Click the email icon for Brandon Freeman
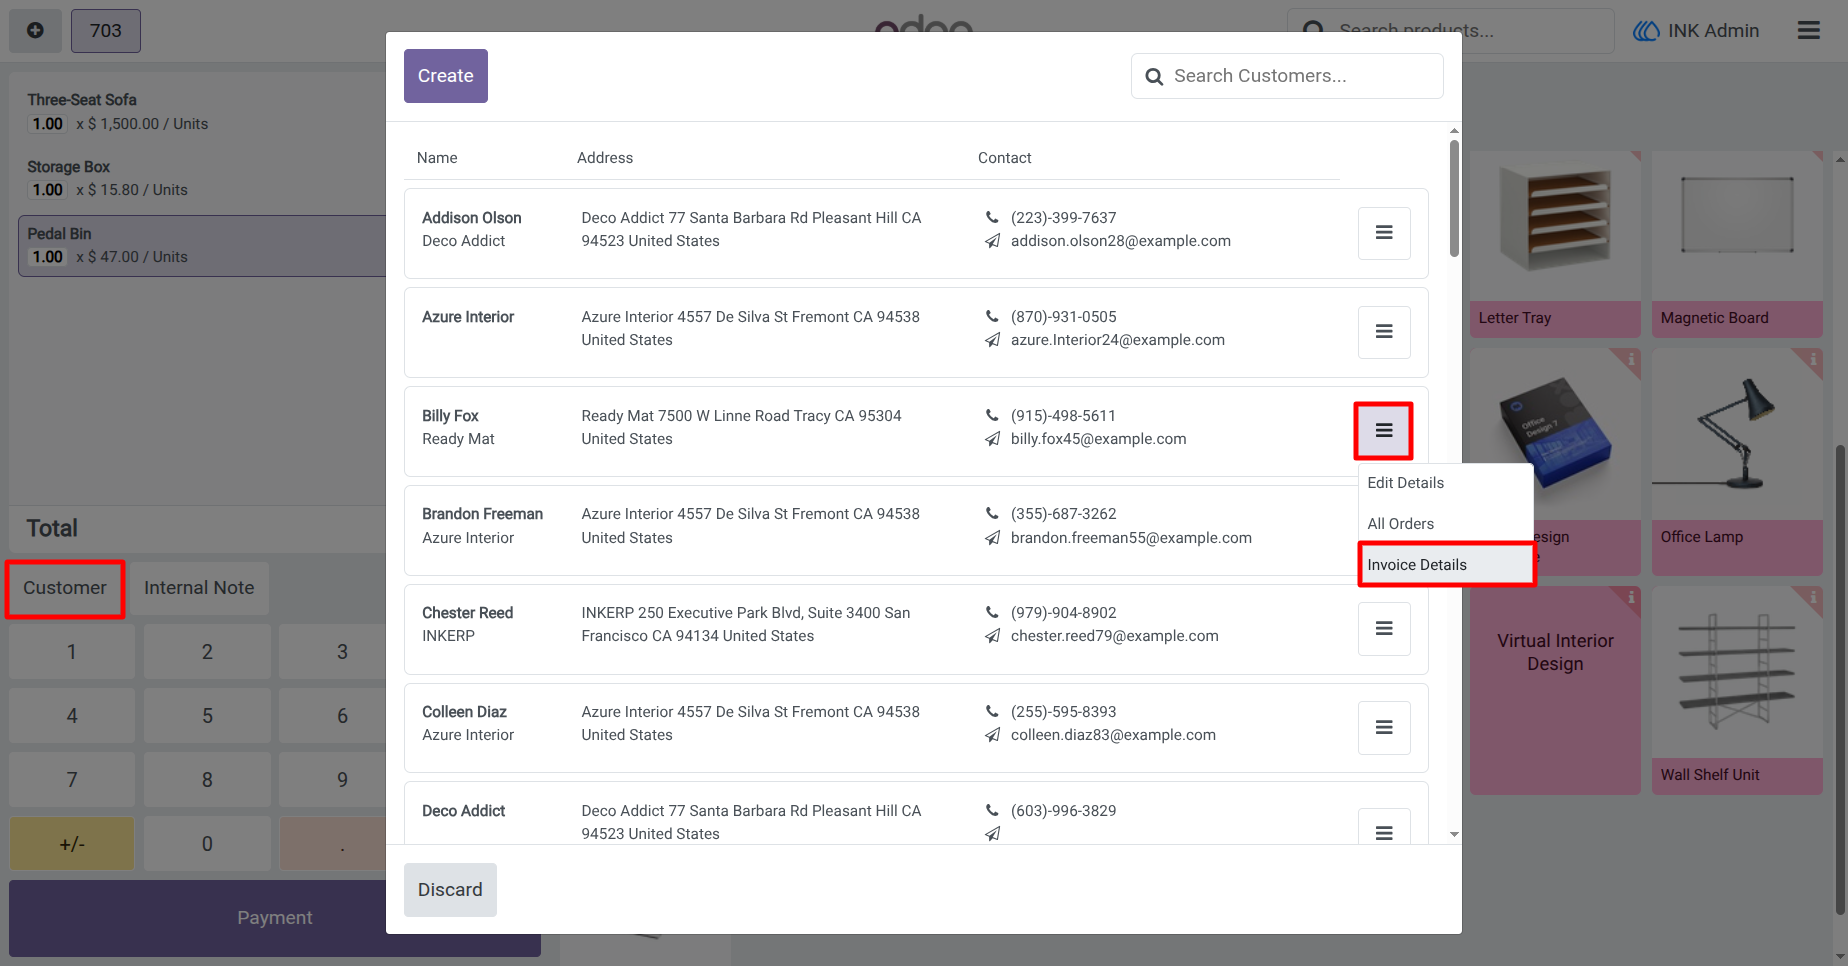Image resolution: width=1848 pixels, height=966 pixels. pos(992,538)
